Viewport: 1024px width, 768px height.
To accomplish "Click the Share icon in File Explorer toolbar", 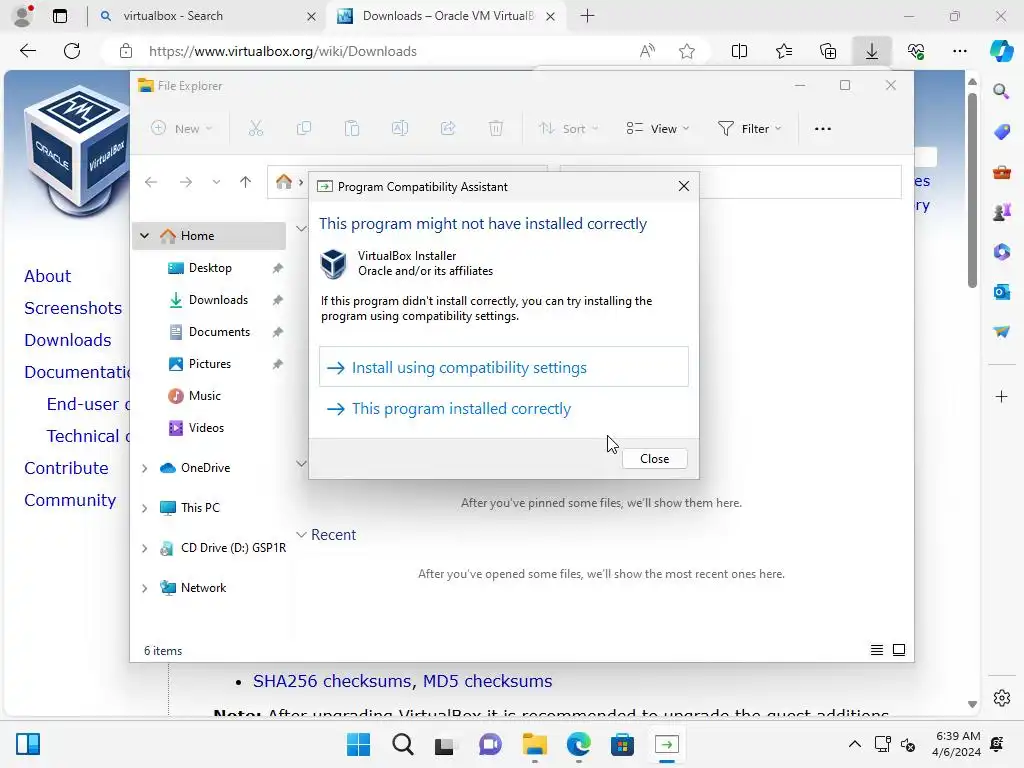I will tap(448, 129).
